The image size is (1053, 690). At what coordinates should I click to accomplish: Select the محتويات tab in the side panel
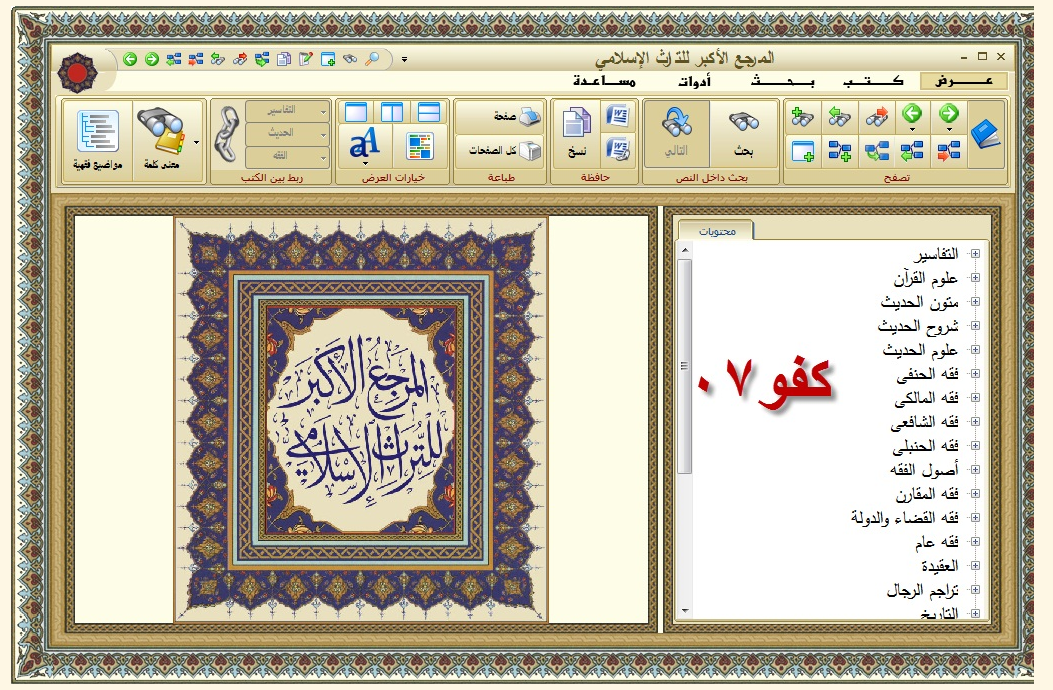coord(717,231)
